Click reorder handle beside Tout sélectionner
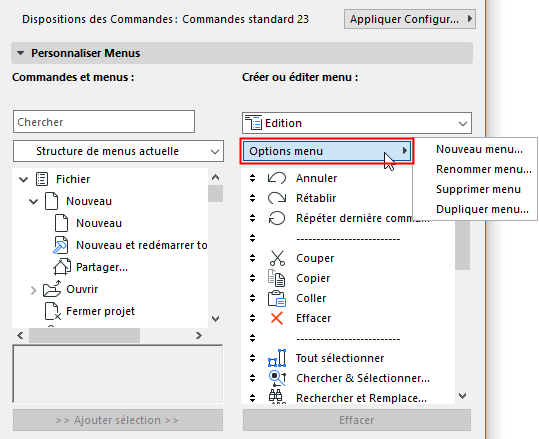Image resolution: width=539 pixels, height=439 pixels. [x=252, y=358]
